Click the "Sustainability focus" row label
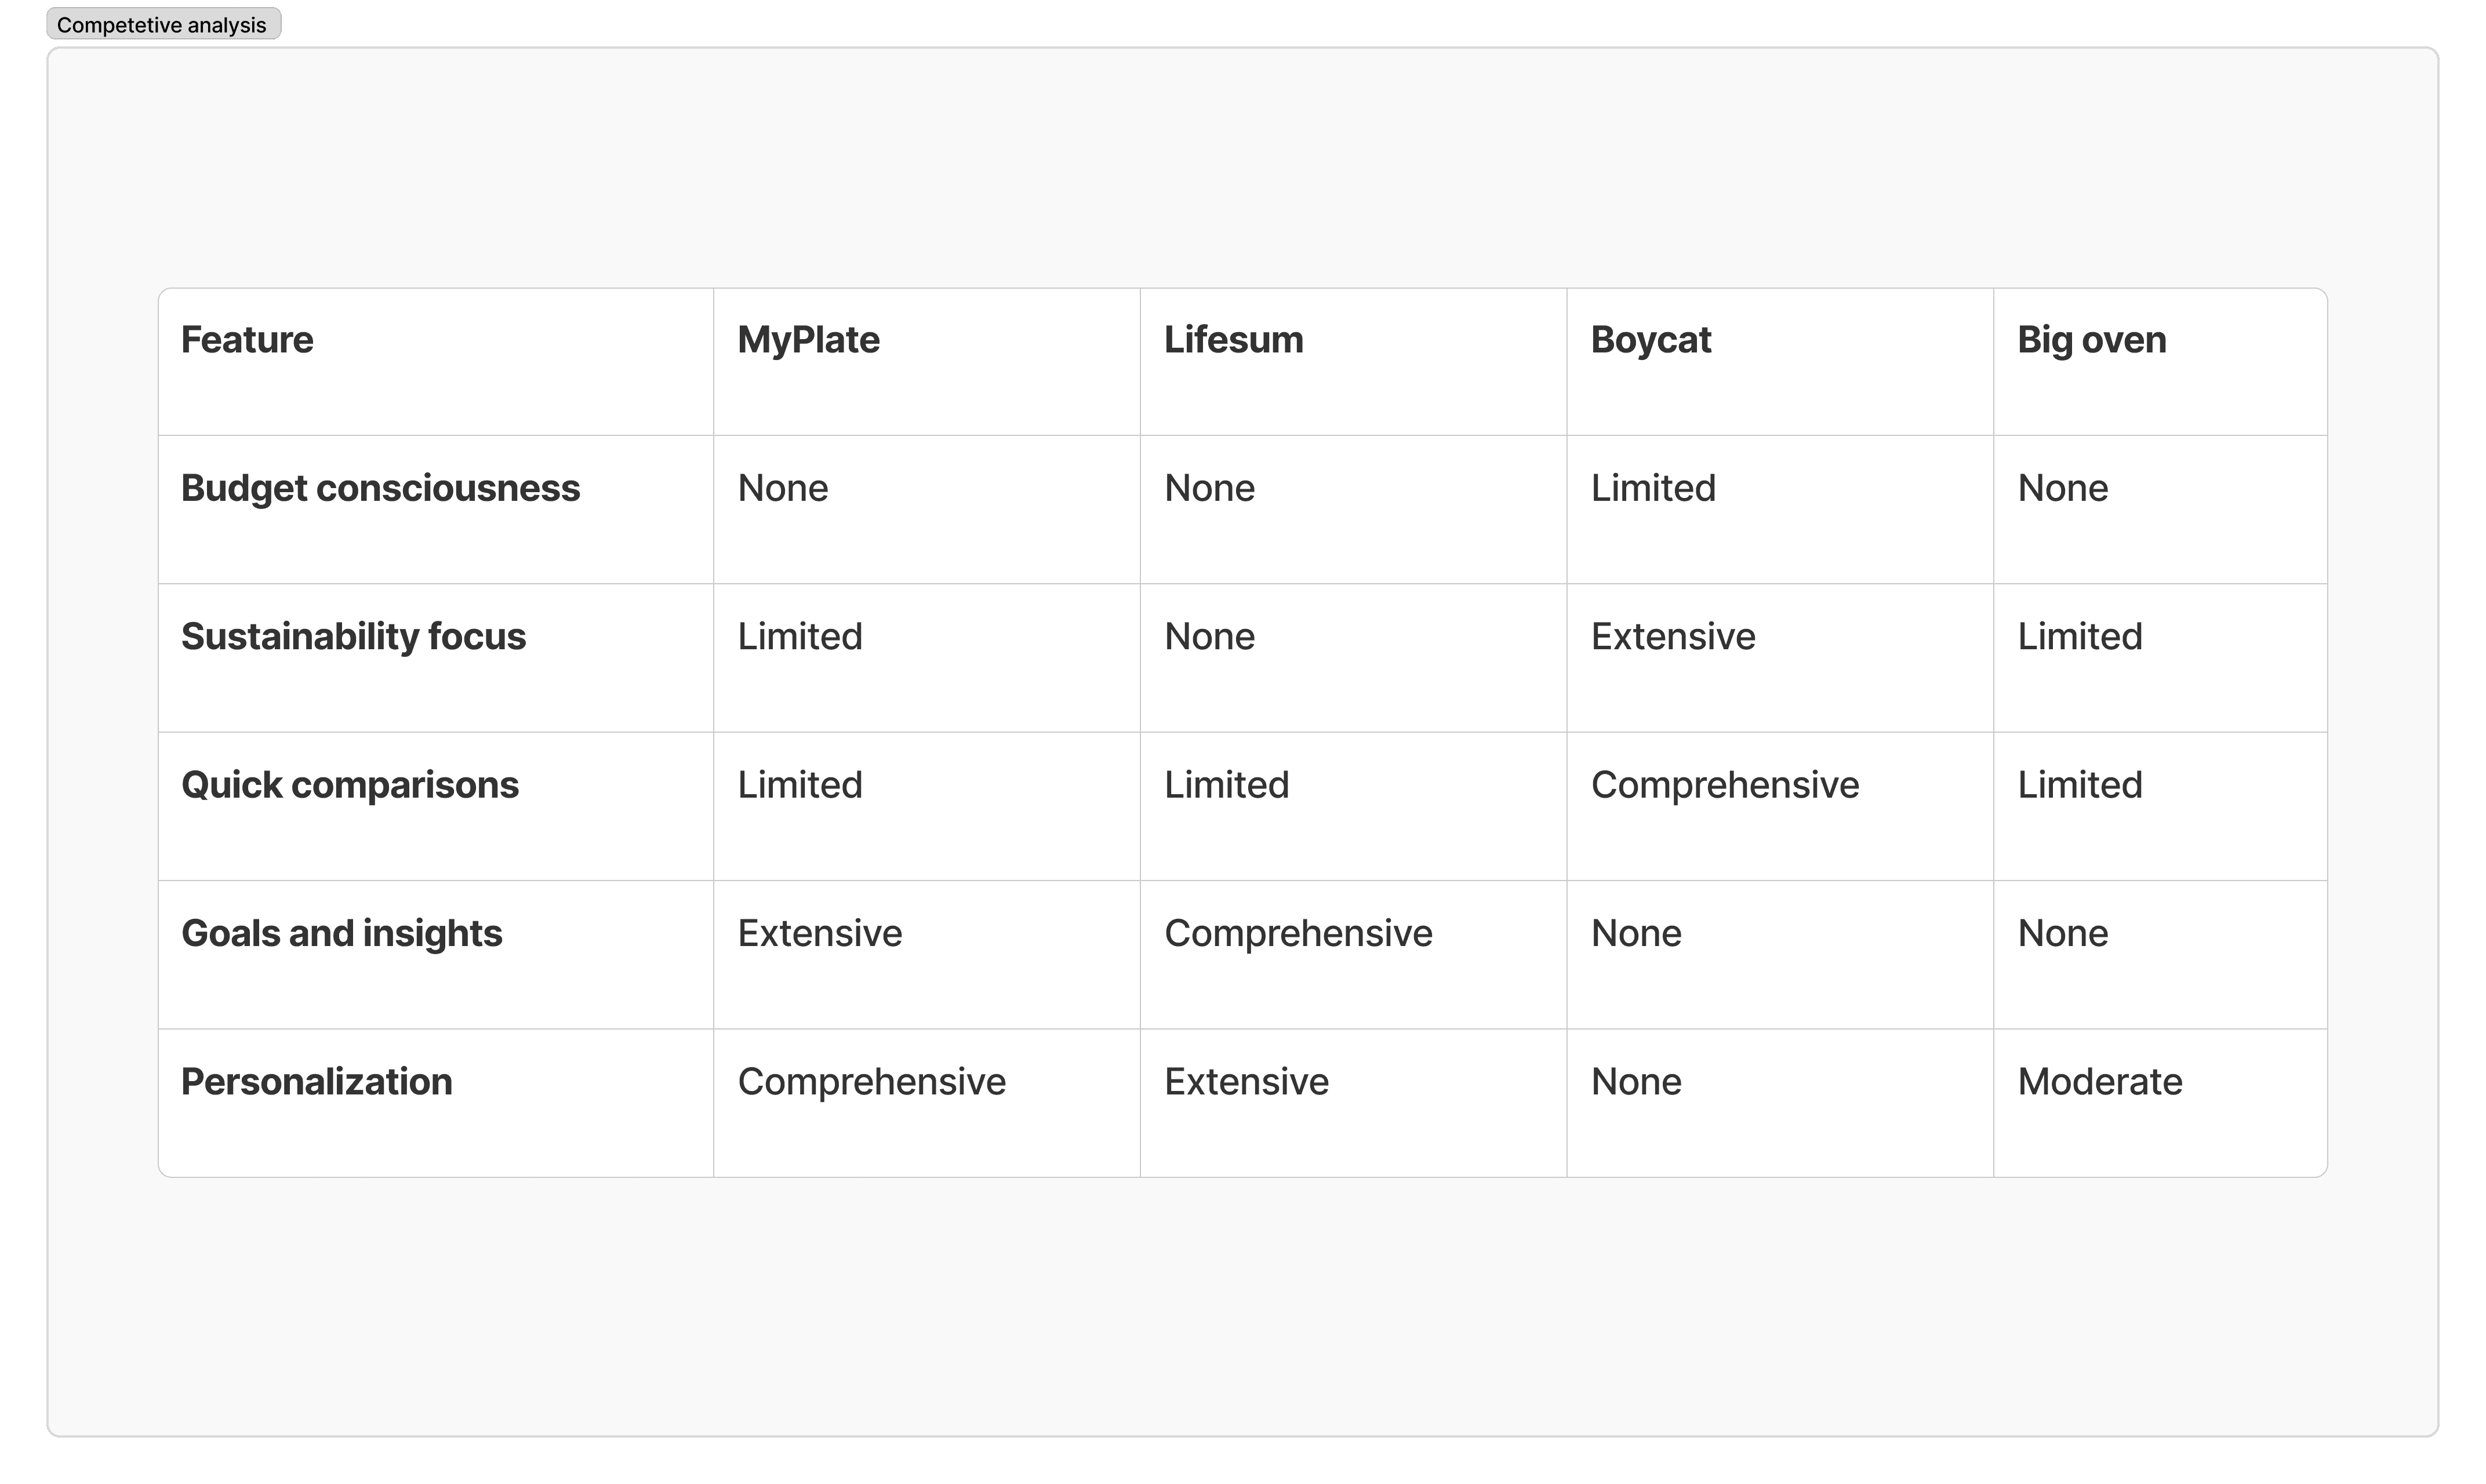The image size is (2486, 1484). point(353,636)
